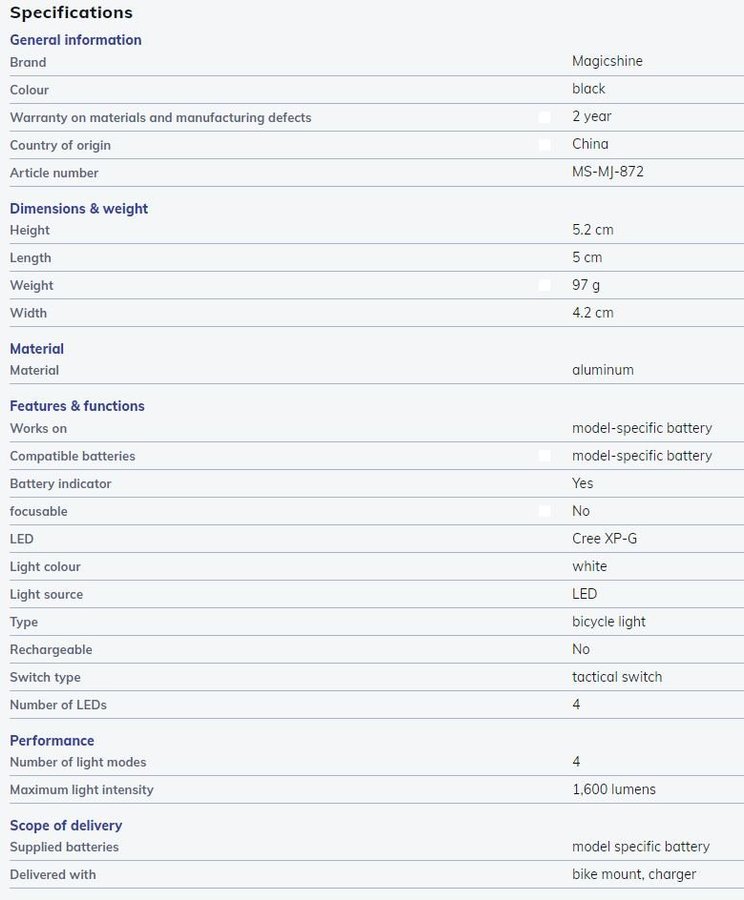Click the info icon in the focusable row
This screenshot has width=744, height=900.
point(544,511)
